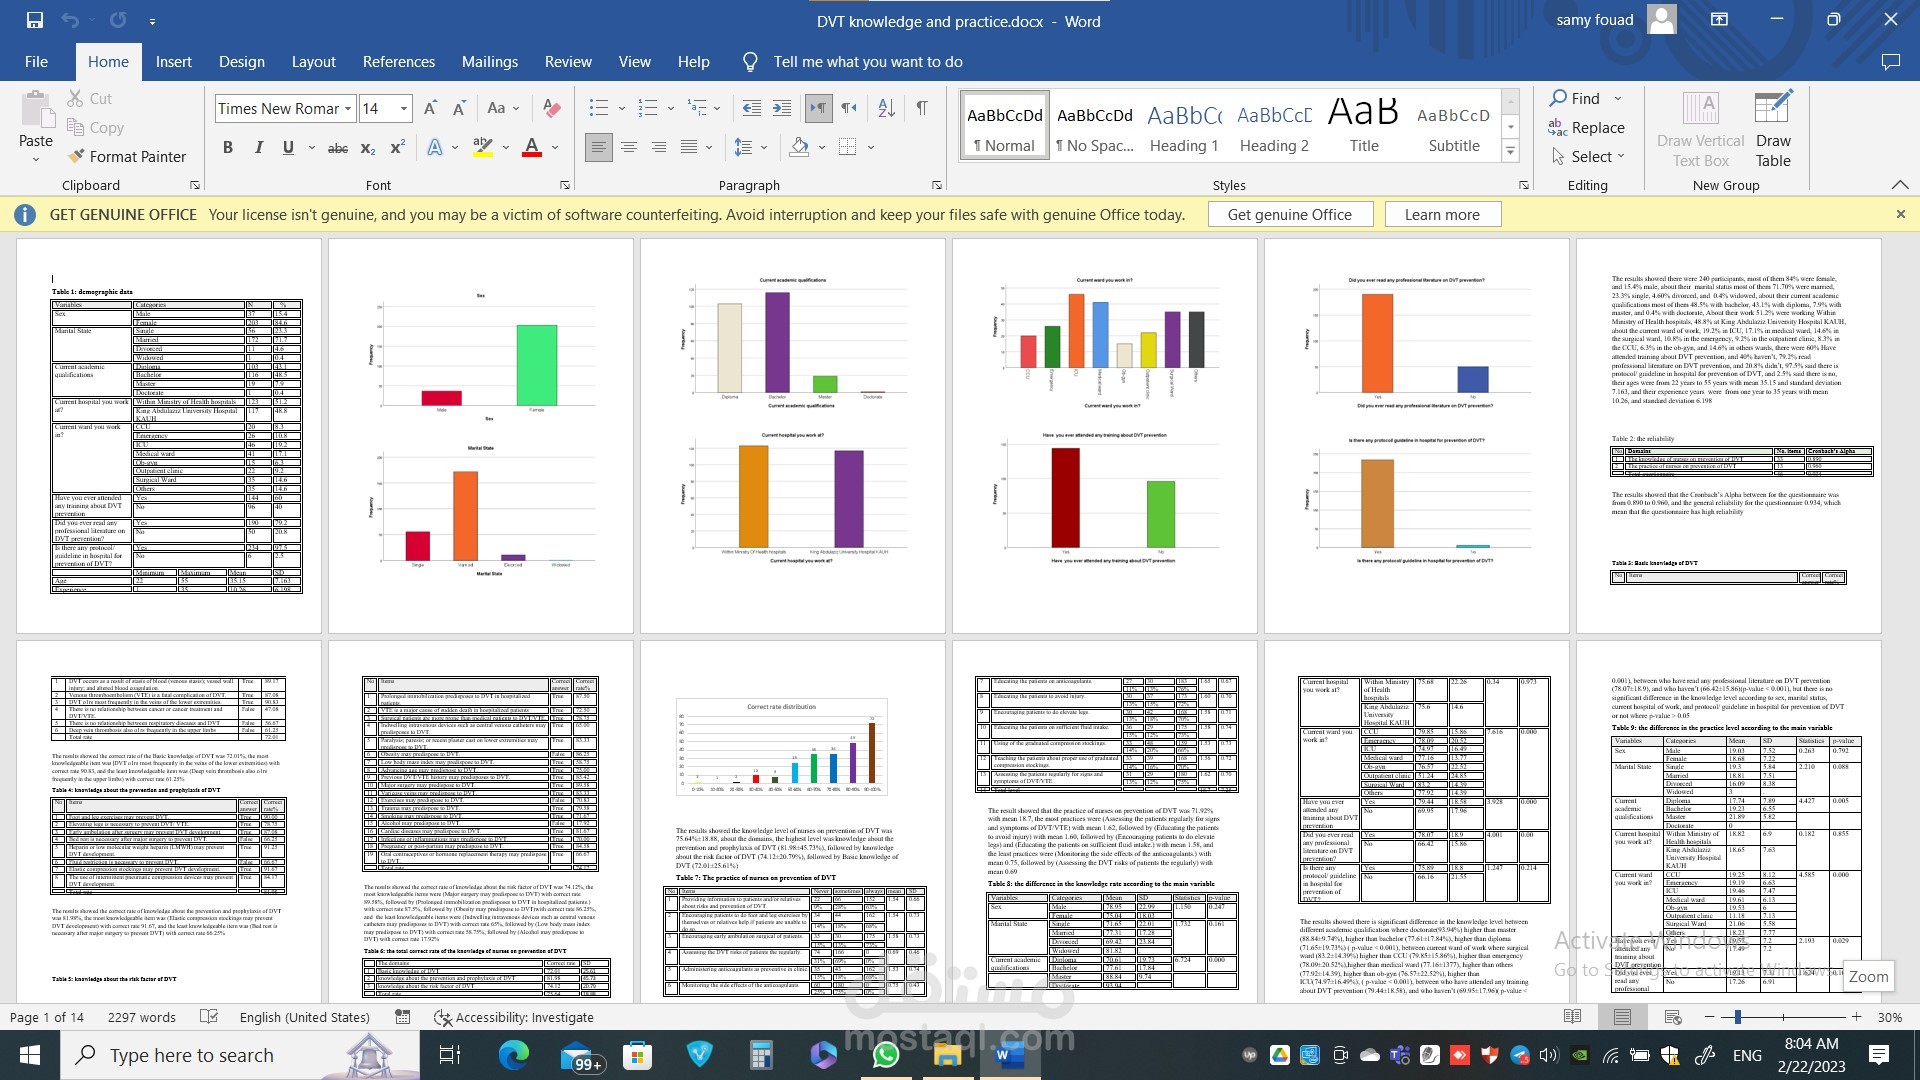Switch to the Insert tab
This screenshot has width=1920, height=1080.
click(x=174, y=62)
